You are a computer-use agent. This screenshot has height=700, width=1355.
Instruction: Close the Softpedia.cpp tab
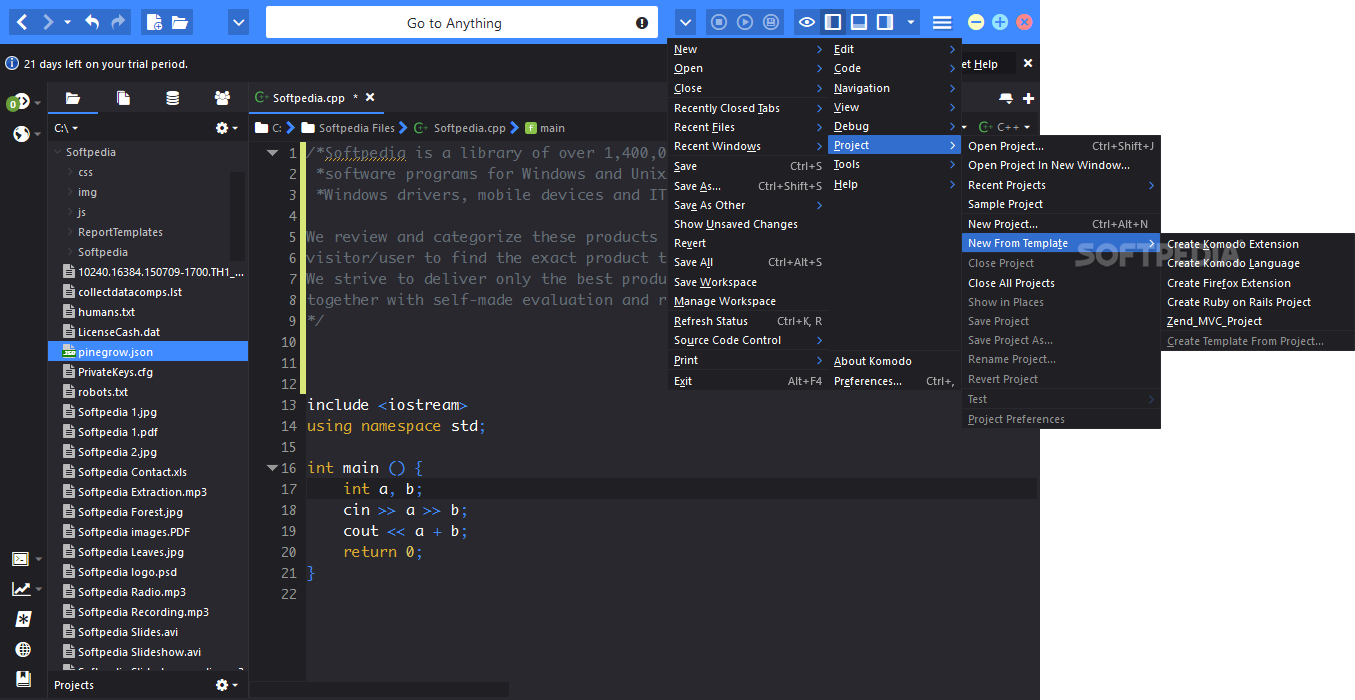tap(370, 97)
